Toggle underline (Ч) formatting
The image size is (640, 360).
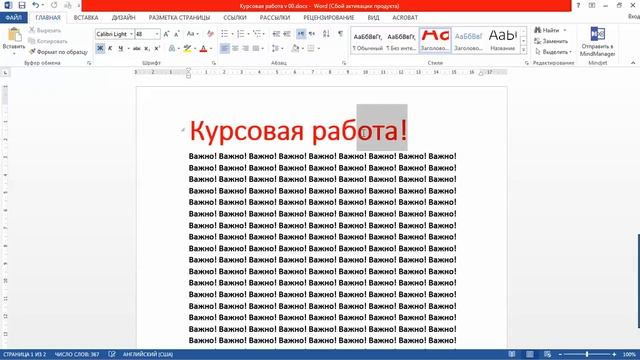tap(120, 49)
